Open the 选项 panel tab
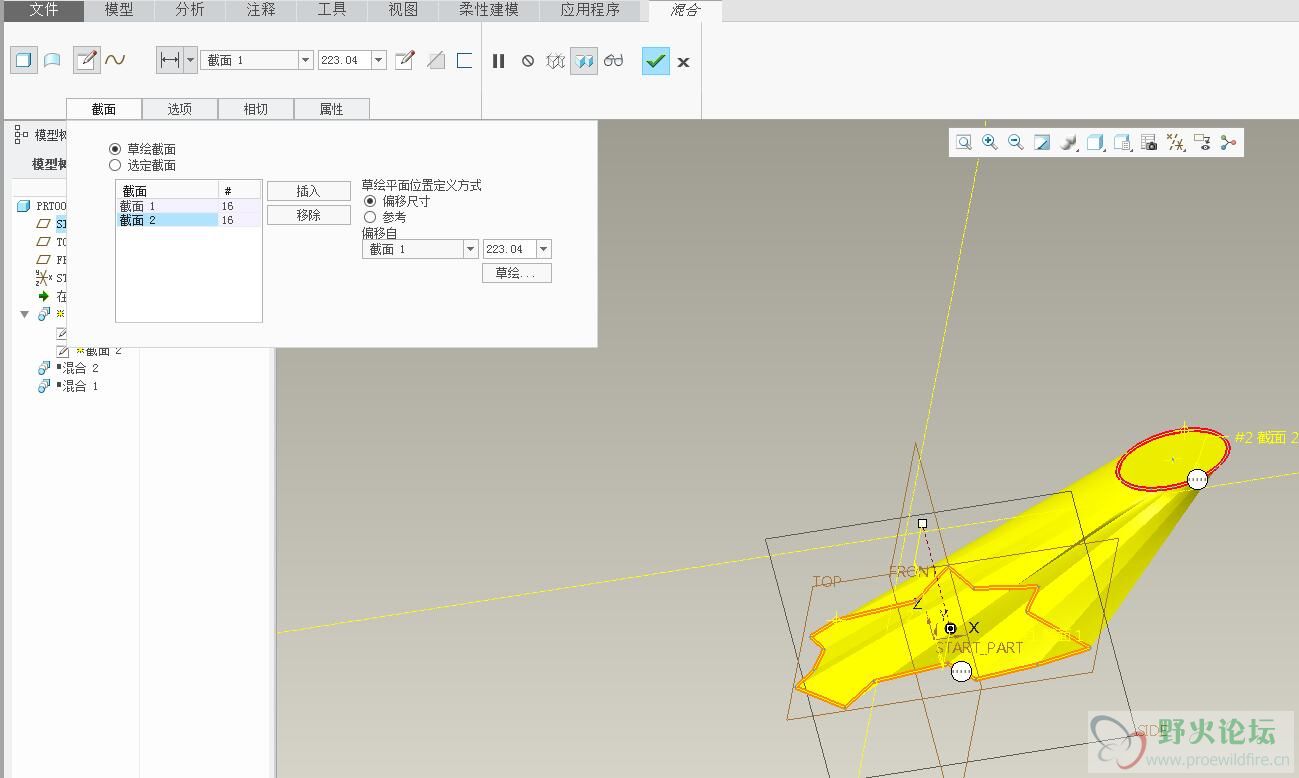 point(180,109)
